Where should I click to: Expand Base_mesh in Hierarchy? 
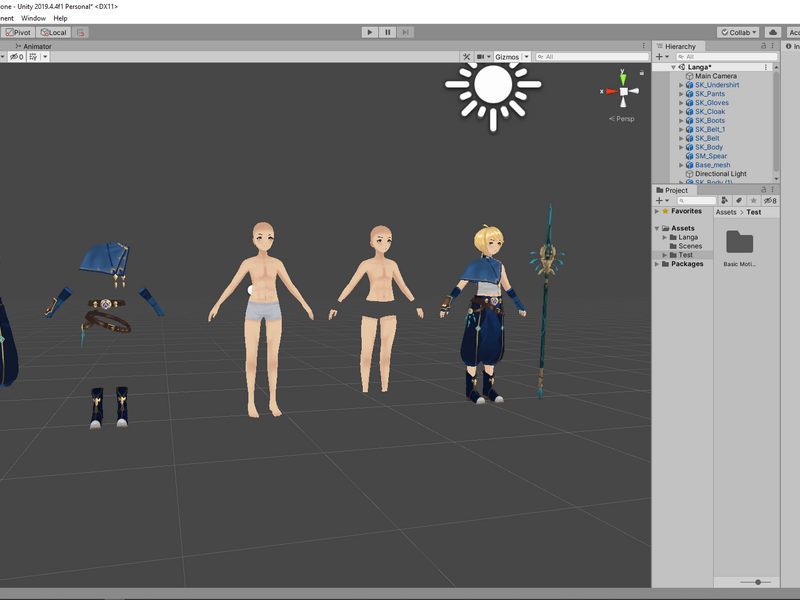681,165
